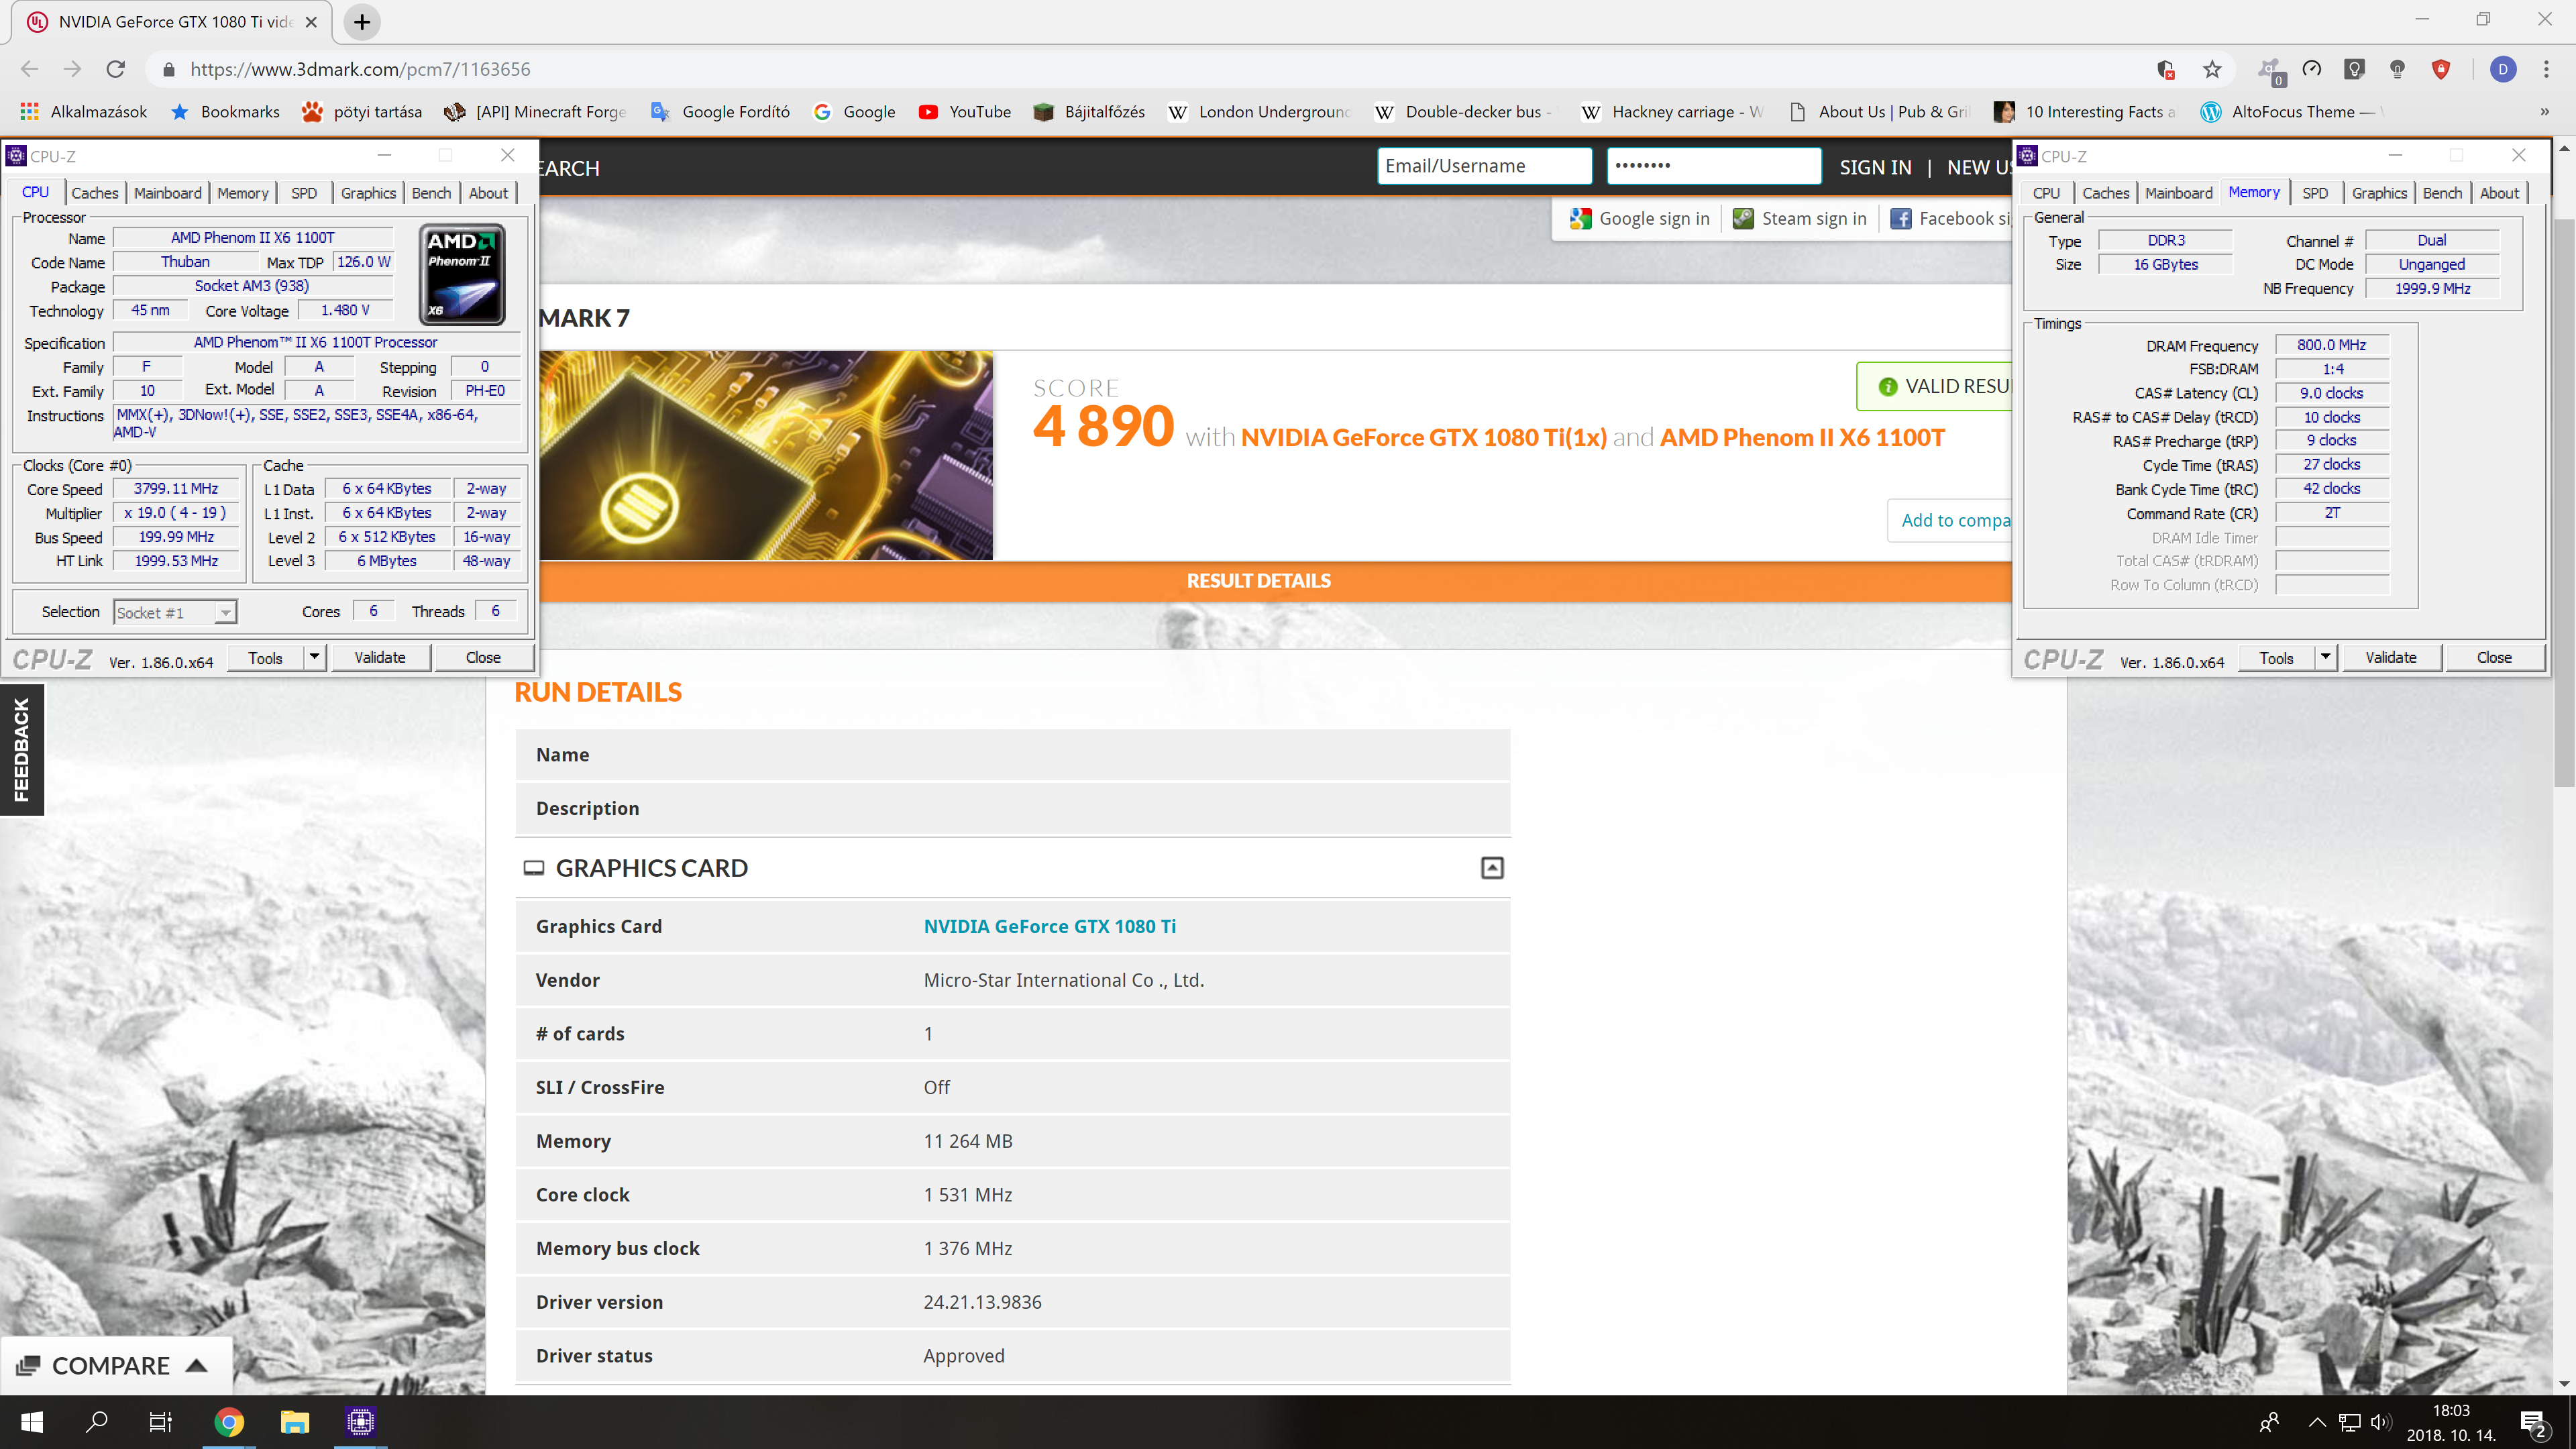Expand the COMPARE panel arrow
This screenshot has width=2576, height=1449.
197,1366
